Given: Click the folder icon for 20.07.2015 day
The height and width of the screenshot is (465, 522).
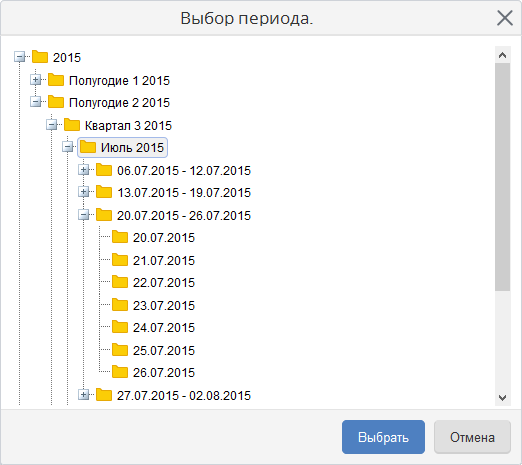Looking at the screenshot, I should [120, 237].
